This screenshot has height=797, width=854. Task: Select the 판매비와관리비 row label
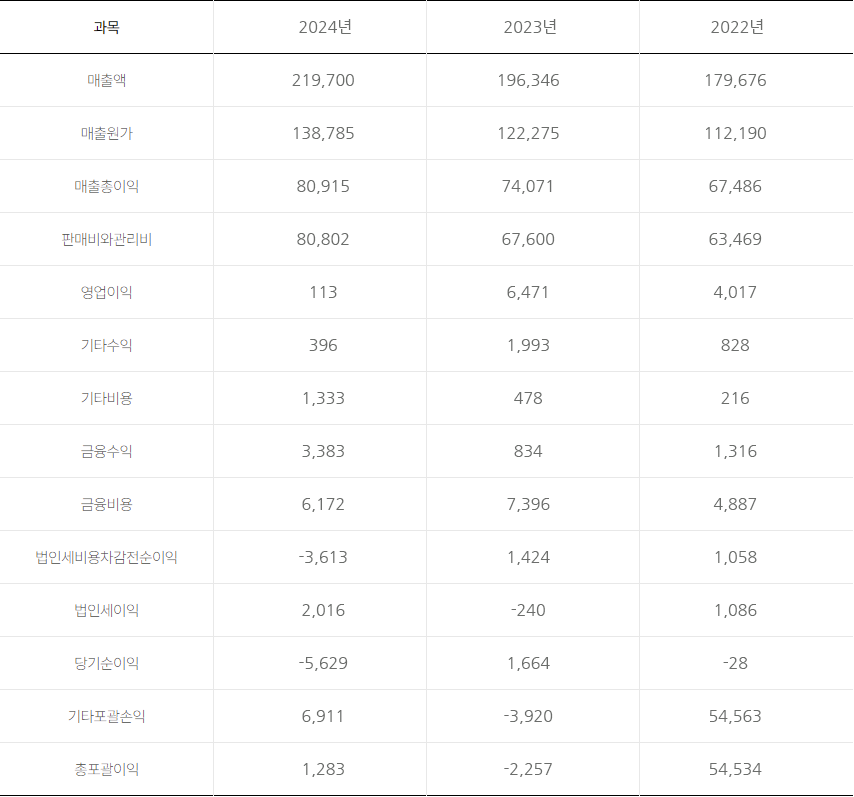click(106, 239)
